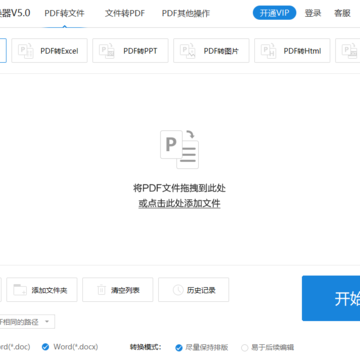This screenshot has height=360, width=360.
Task: Select the 尽量保持排版 conversion mode
Action: coord(202,347)
